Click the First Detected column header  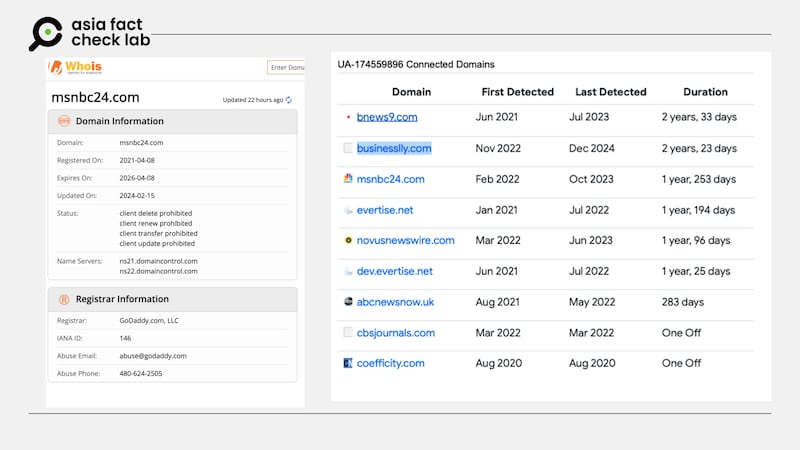[517, 92]
